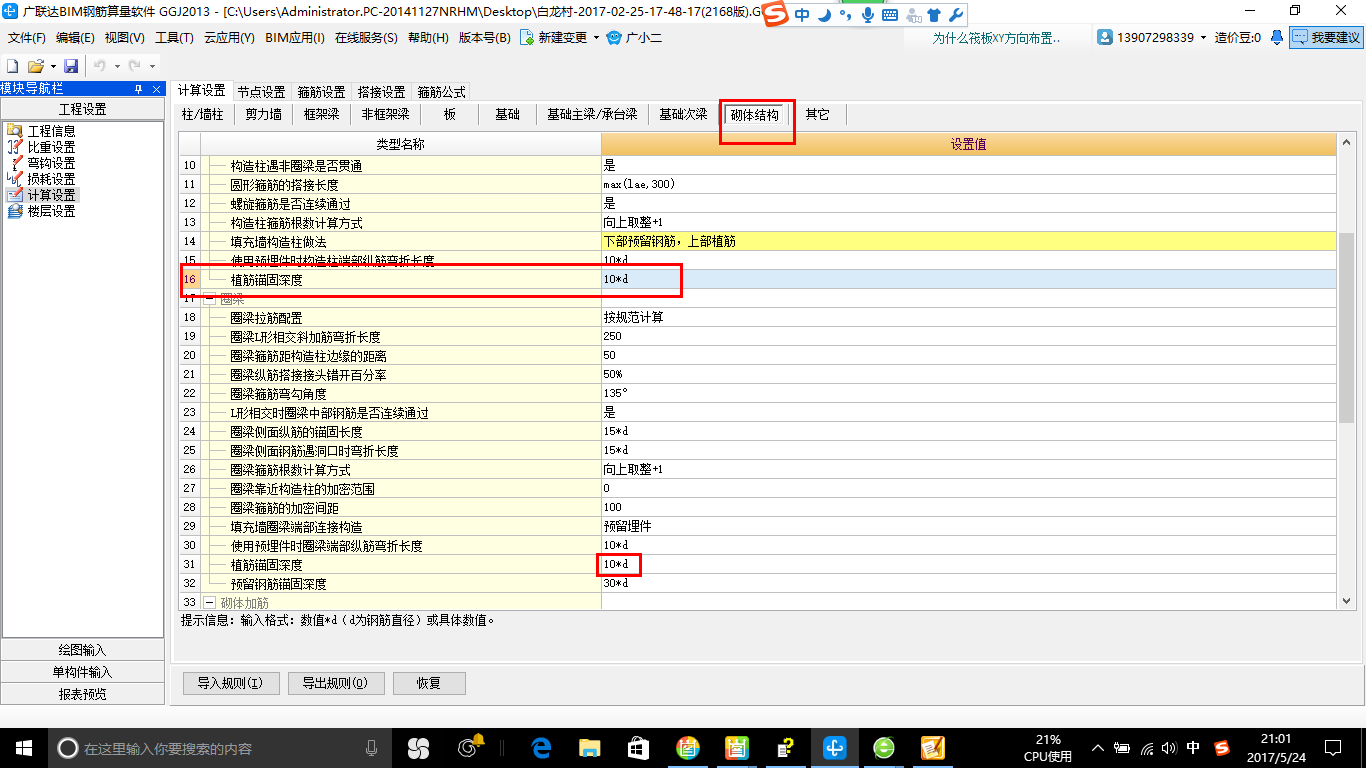Switch to the 节点设置 tab
This screenshot has width=1366, height=768.
click(x=261, y=92)
